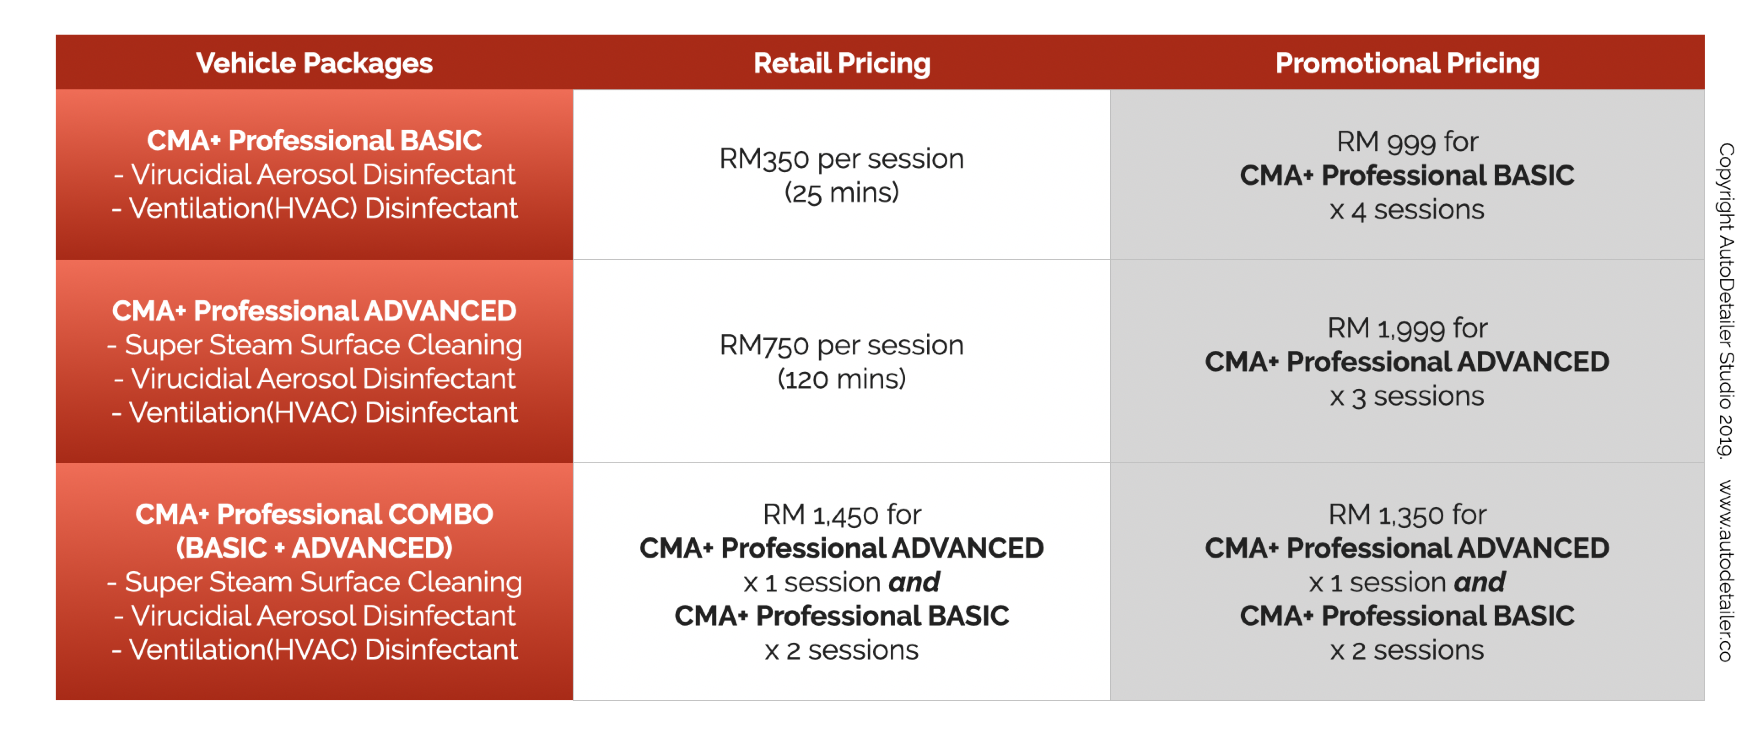Select the "Retail Pricing" column header

tap(842, 63)
